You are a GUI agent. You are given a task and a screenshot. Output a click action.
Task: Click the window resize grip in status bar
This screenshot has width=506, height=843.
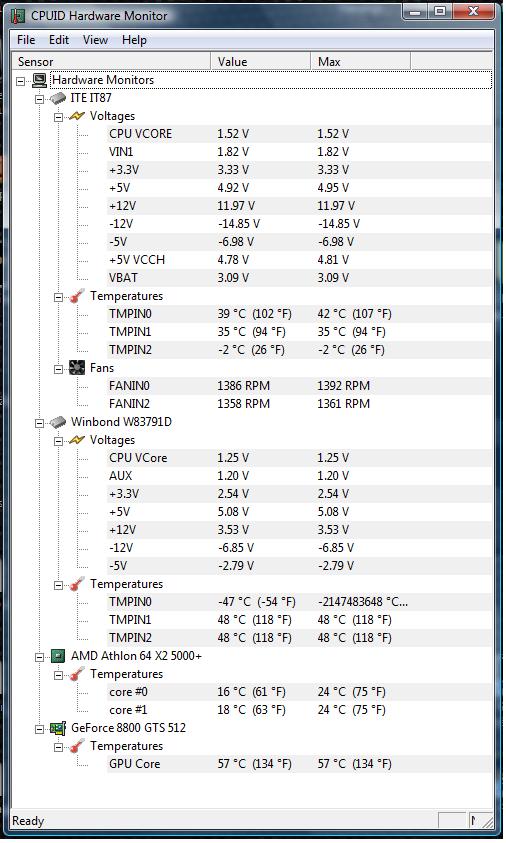tap(488, 822)
